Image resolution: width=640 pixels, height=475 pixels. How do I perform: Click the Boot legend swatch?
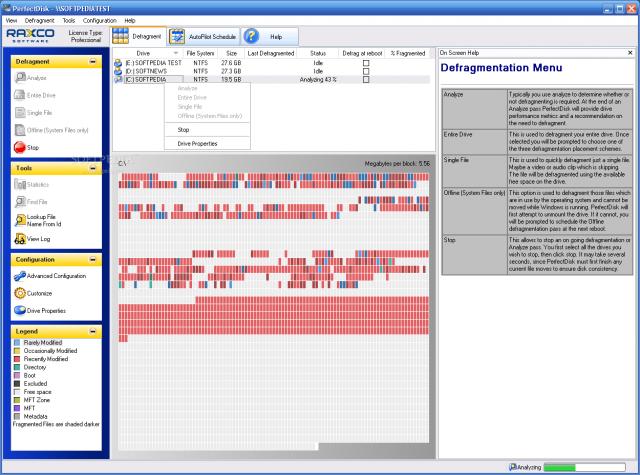click(x=17, y=375)
